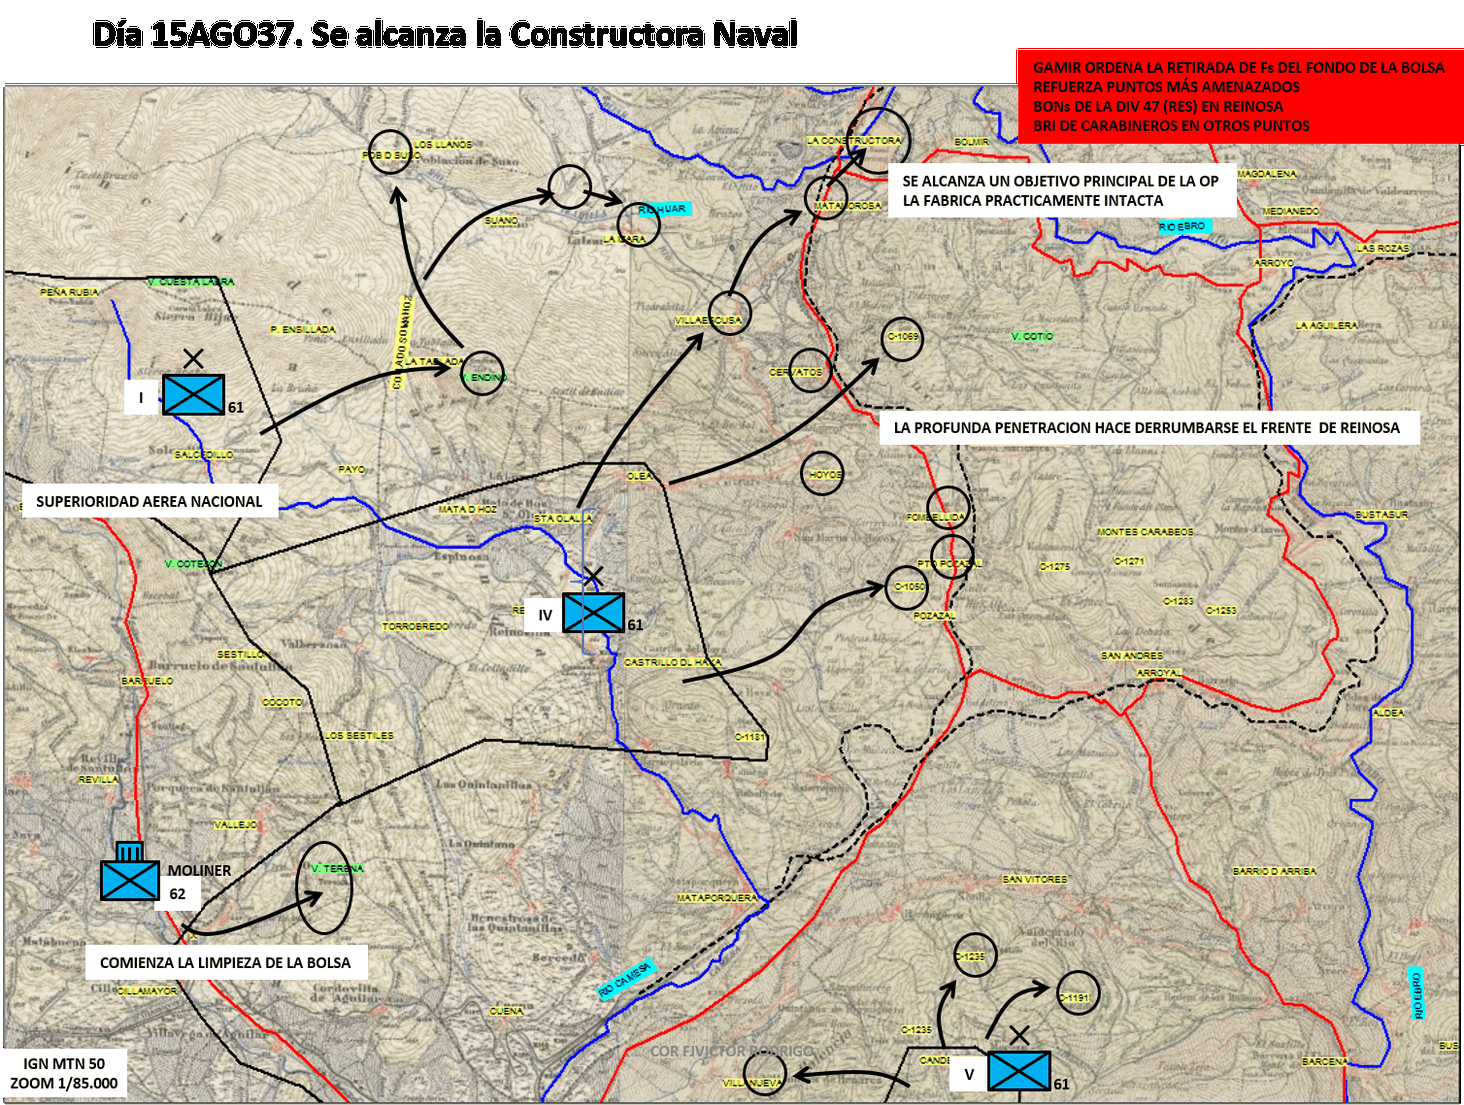Click the 'P. ENSILLADA' label
The width and height of the screenshot is (1464, 1105).
[x=303, y=329]
